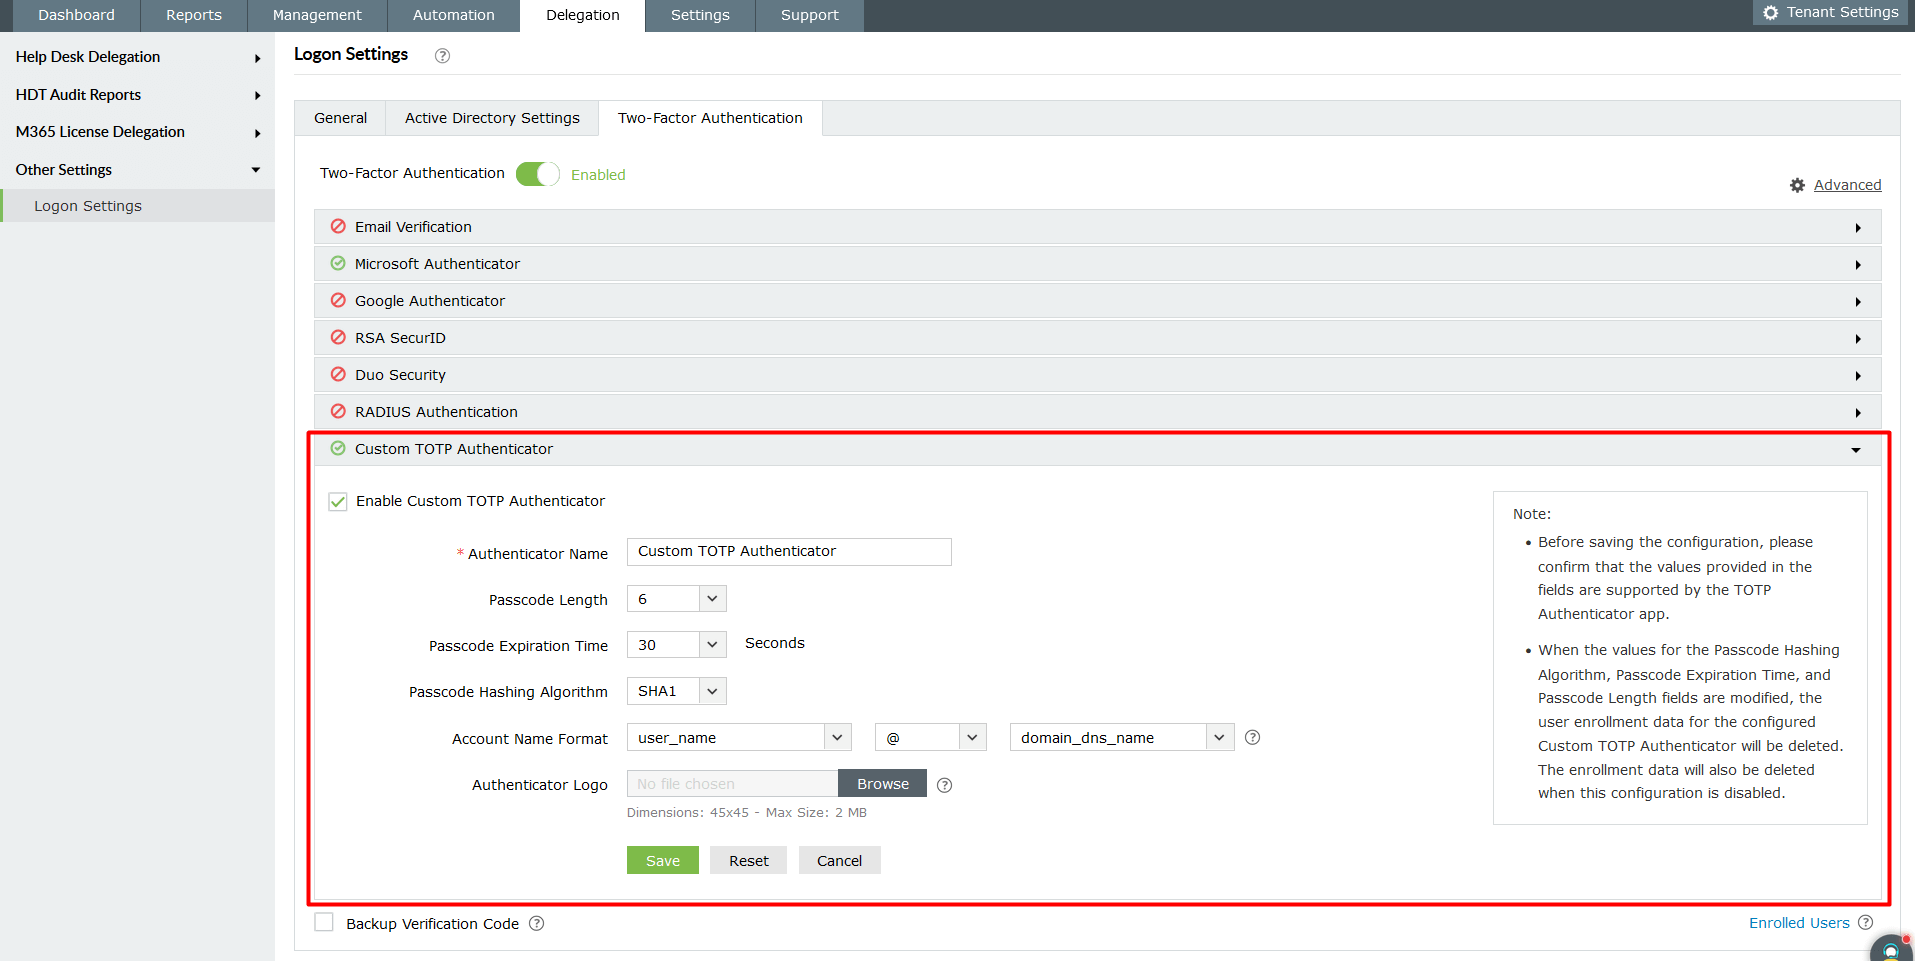The image size is (1915, 961).
Task: Click the Advanced gear icon
Action: 1796,185
